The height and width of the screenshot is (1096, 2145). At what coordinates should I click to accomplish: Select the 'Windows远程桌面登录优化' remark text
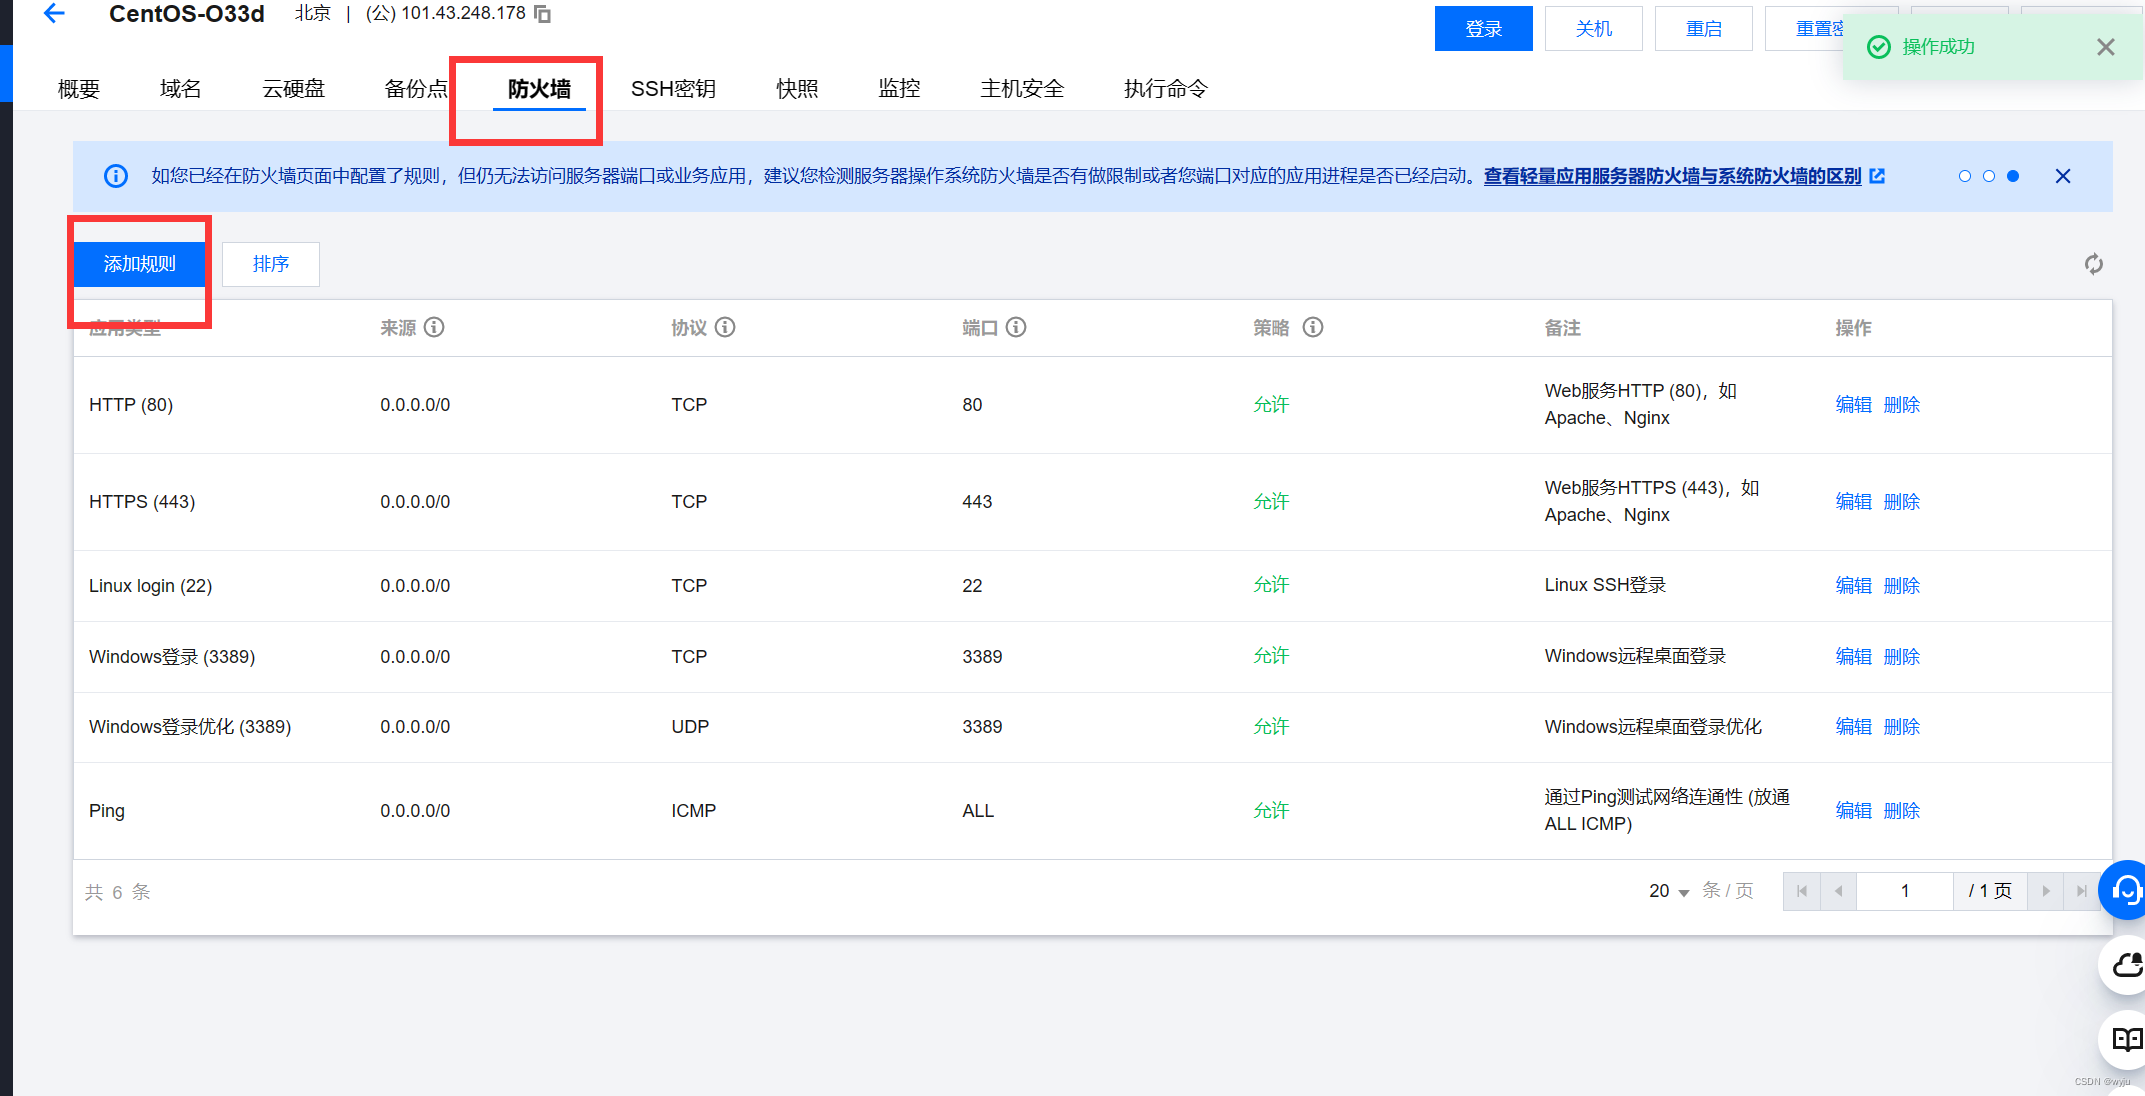pyautogui.click(x=1653, y=727)
